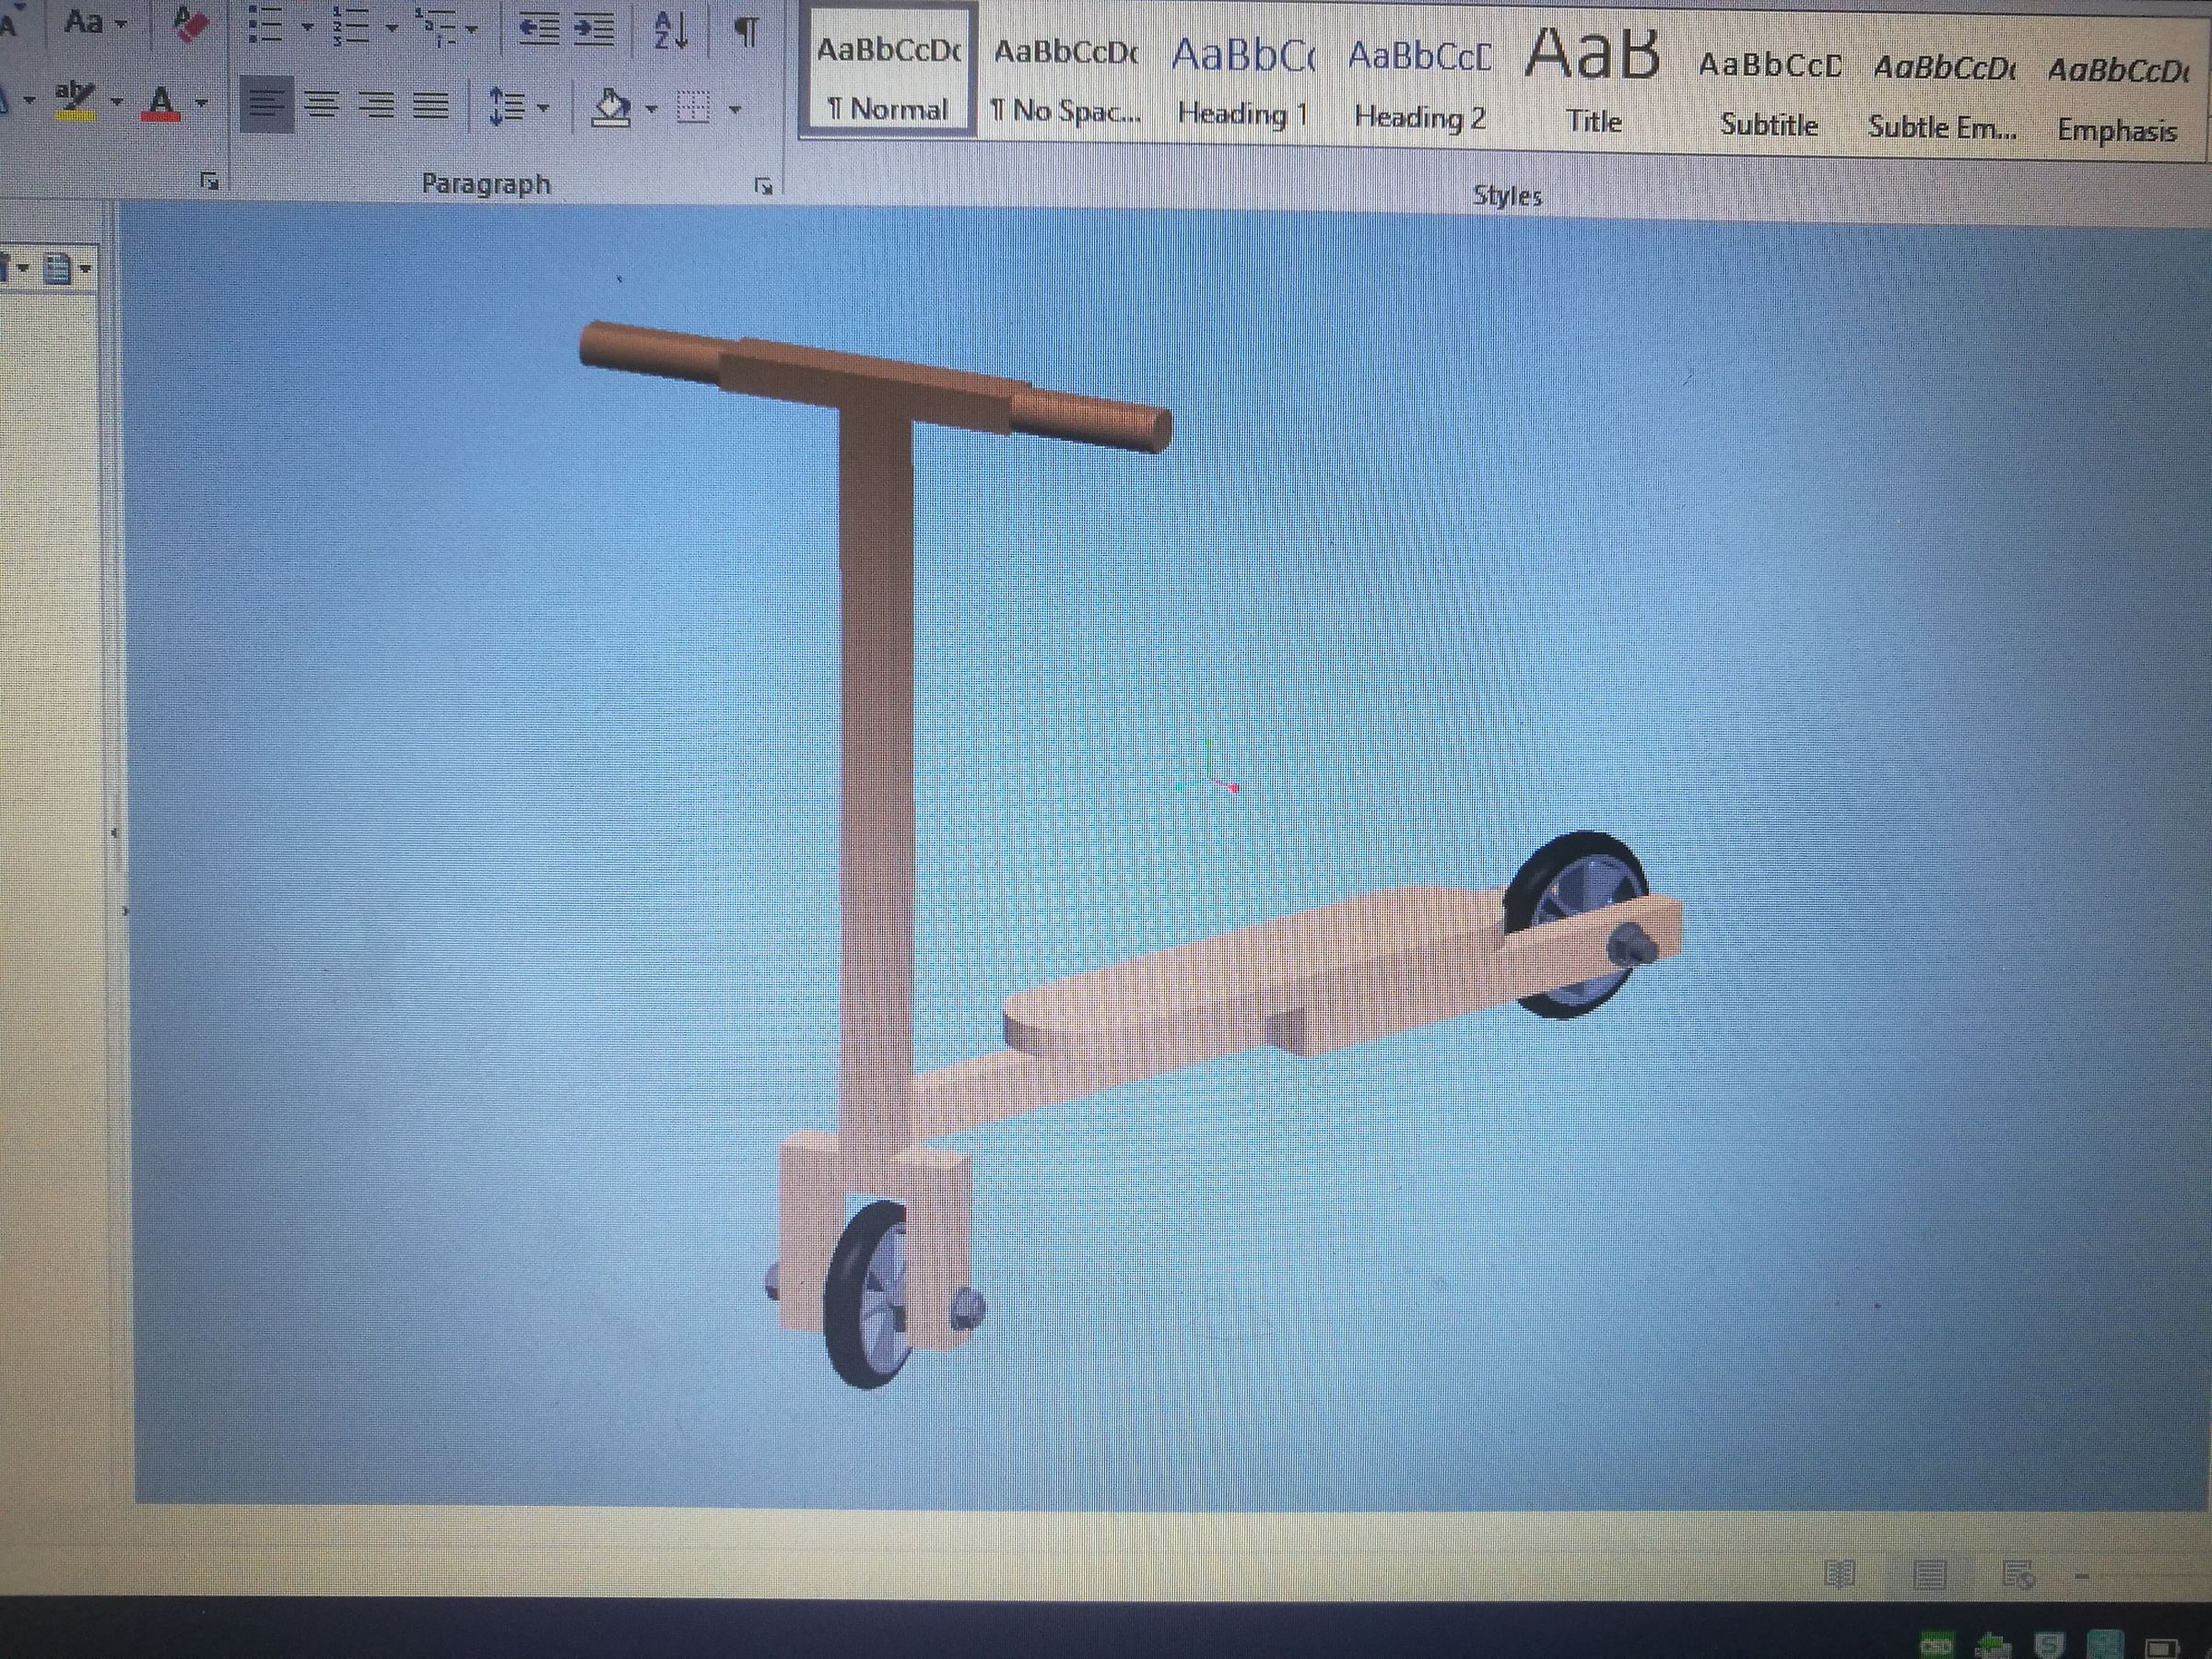Apply the Heading 1 style
This screenshot has width=2212, height=1659.
coord(1243,80)
